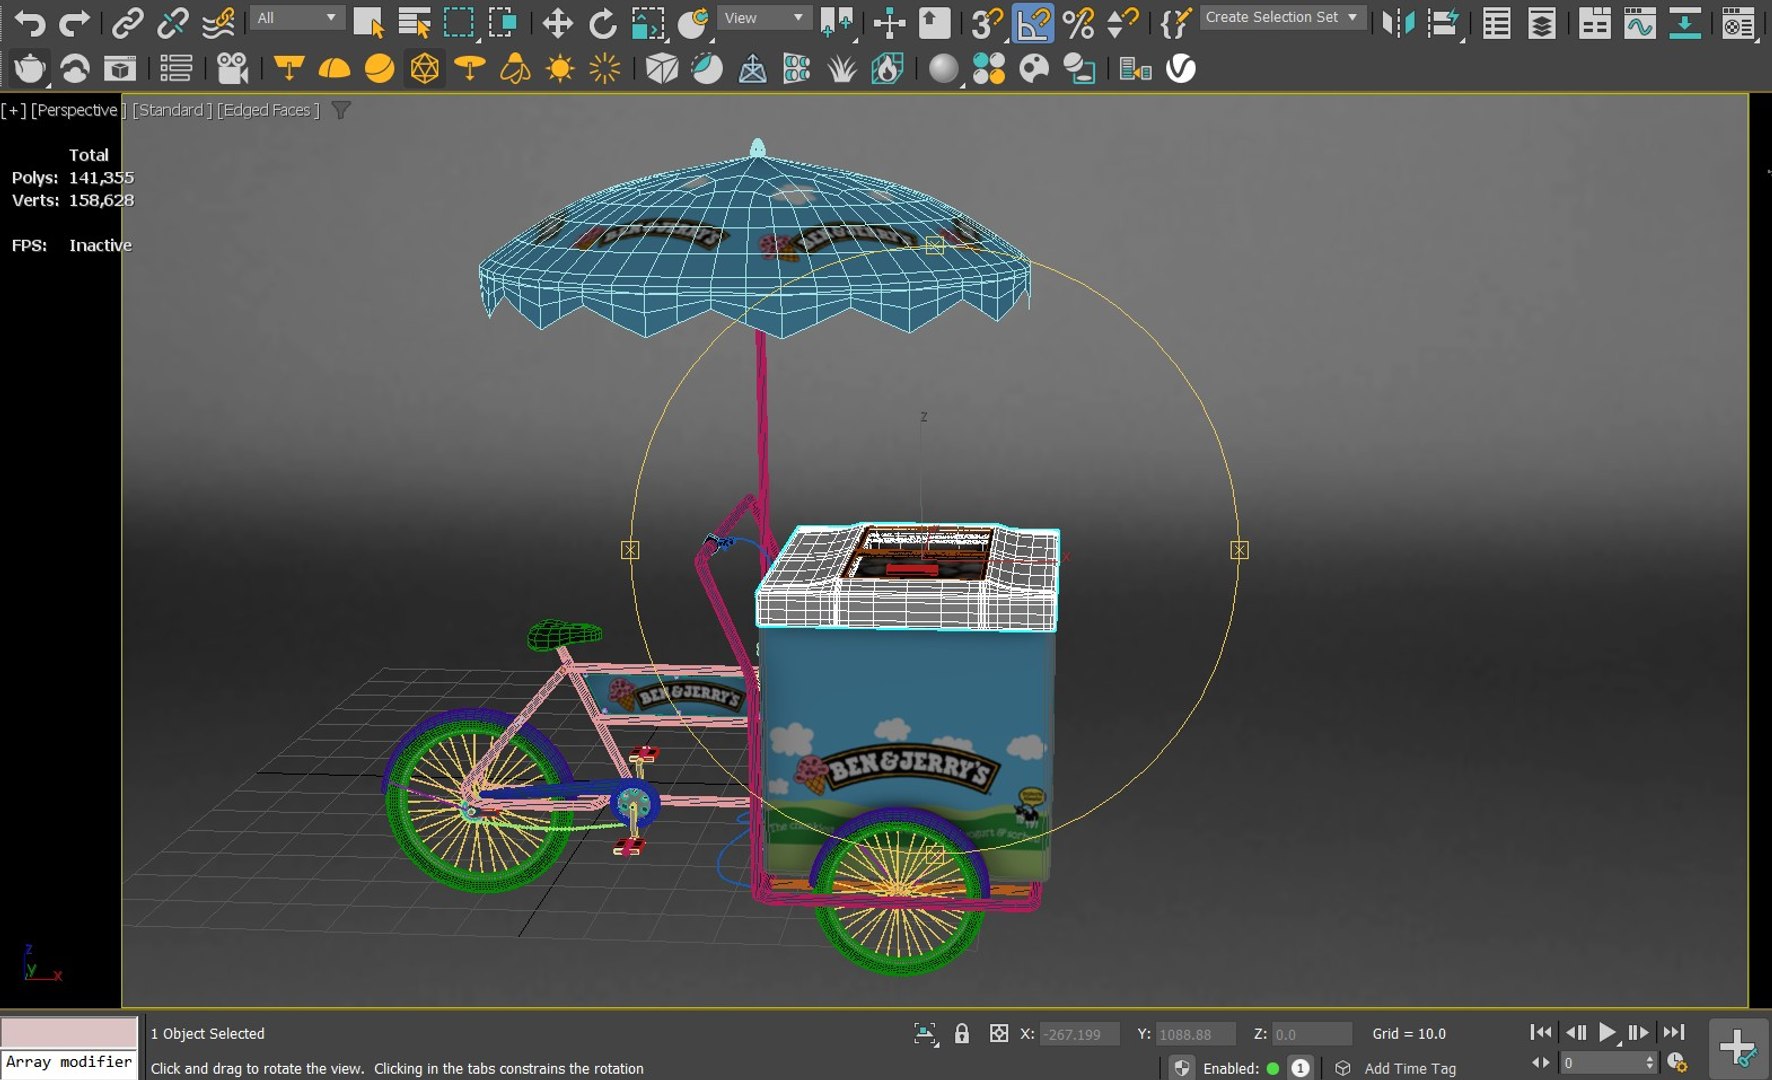Activate the Select and Link tool

coord(127,22)
